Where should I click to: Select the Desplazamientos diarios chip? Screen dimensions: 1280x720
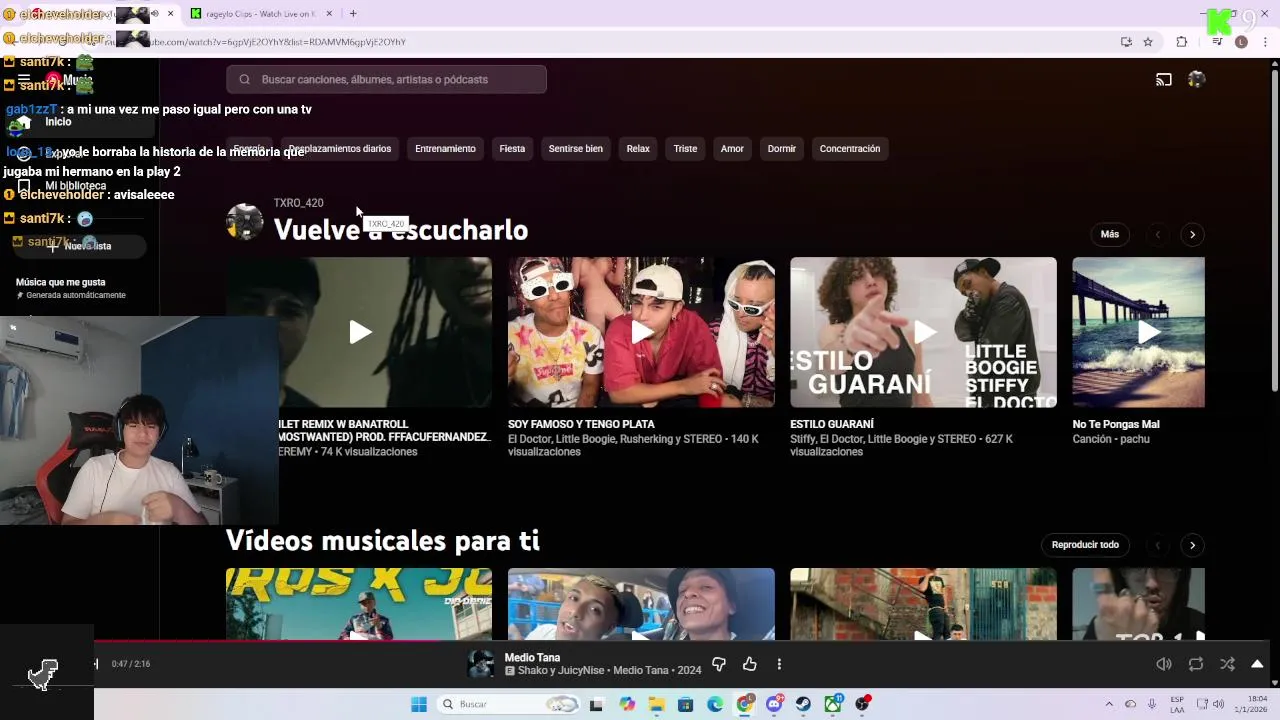click(339, 148)
